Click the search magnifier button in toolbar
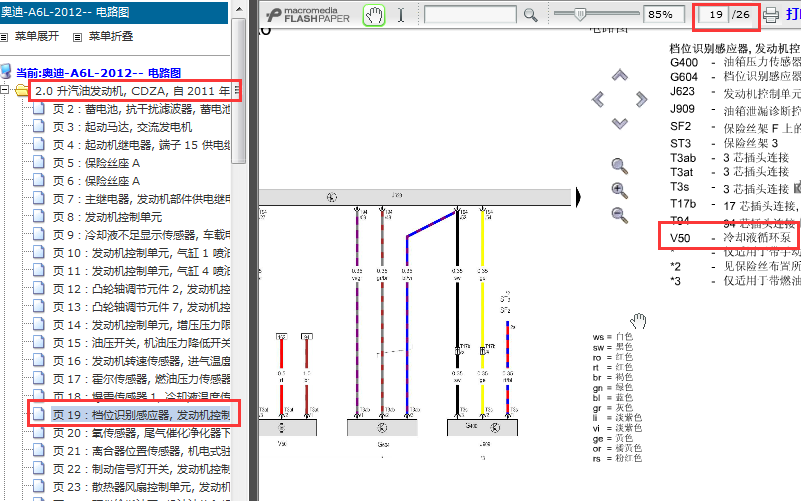Viewport: 801px width, 501px height. pyautogui.click(x=530, y=15)
